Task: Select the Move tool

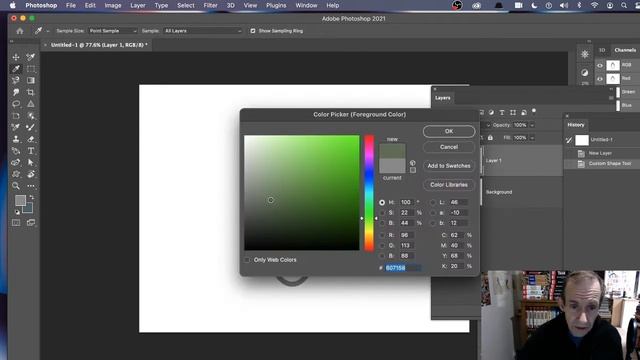Action: tap(16, 57)
